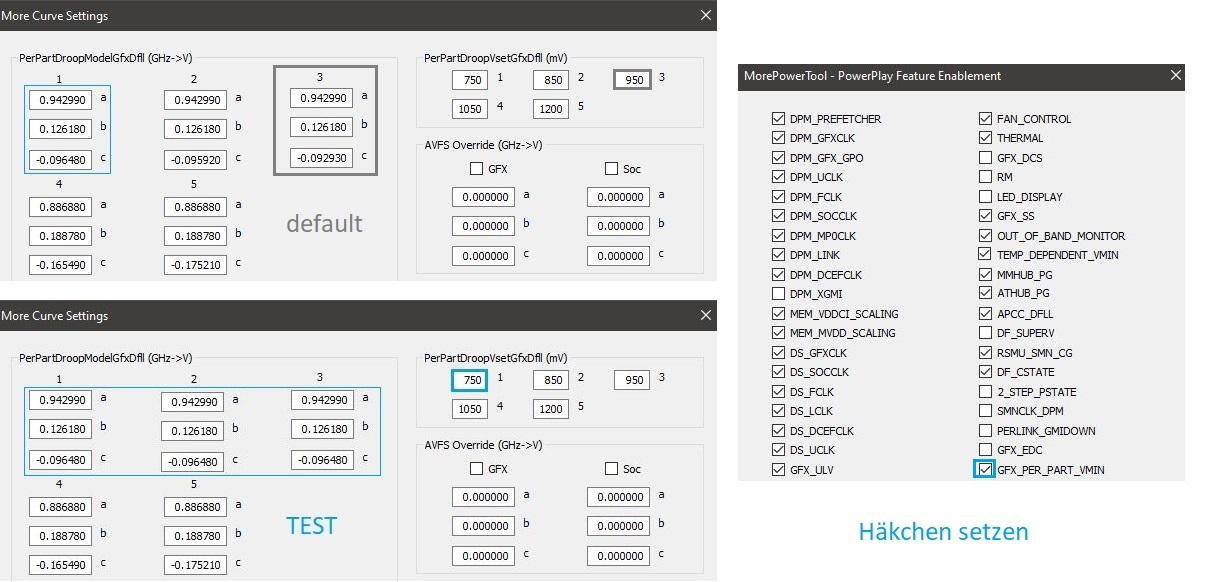Screen dimensions: 1210x582
Task: Uncheck the MEM_MVDD_SCALING option
Action: [779, 333]
